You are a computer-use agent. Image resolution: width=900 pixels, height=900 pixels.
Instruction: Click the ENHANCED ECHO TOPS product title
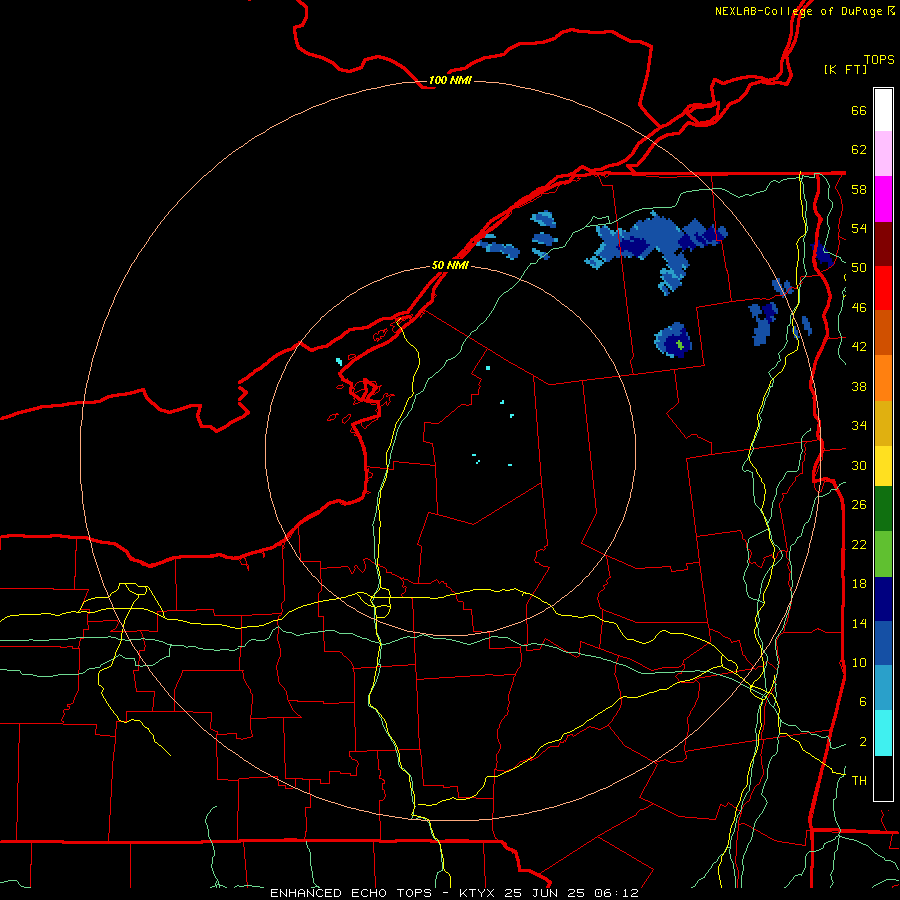pos(351,893)
